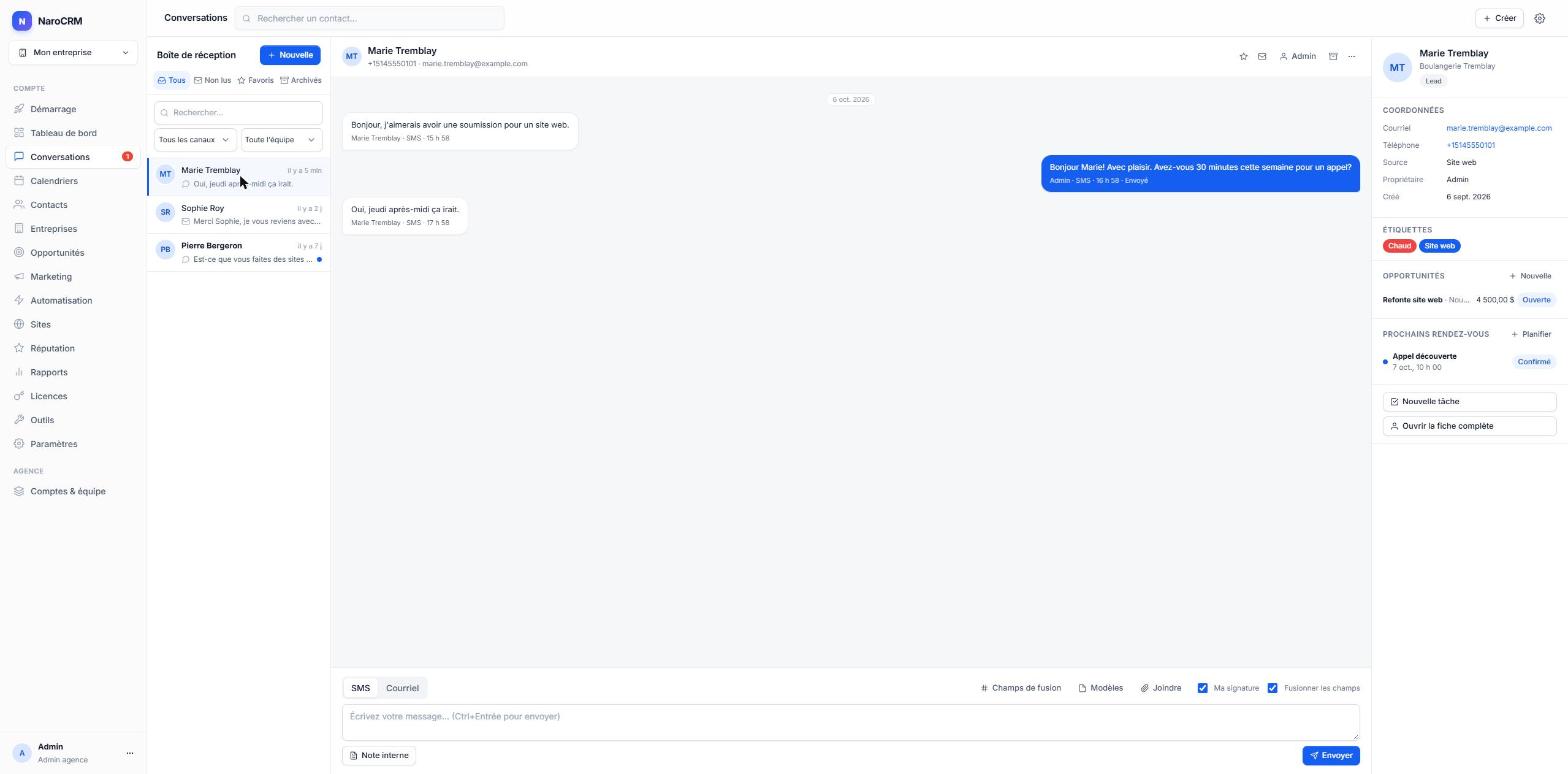This screenshot has width=1568, height=774.
Task: Toggle Fusionner les champs checkbox
Action: [x=1273, y=688]
